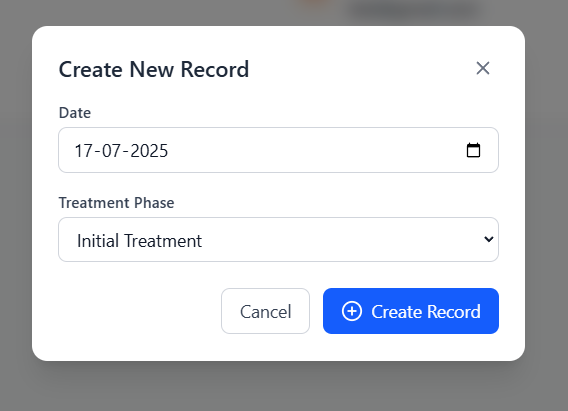Image resolution: width=568 pixels, height=411 pixels.
Task: Click the blurred header text behind the overlay
Action: pos(413,9)
